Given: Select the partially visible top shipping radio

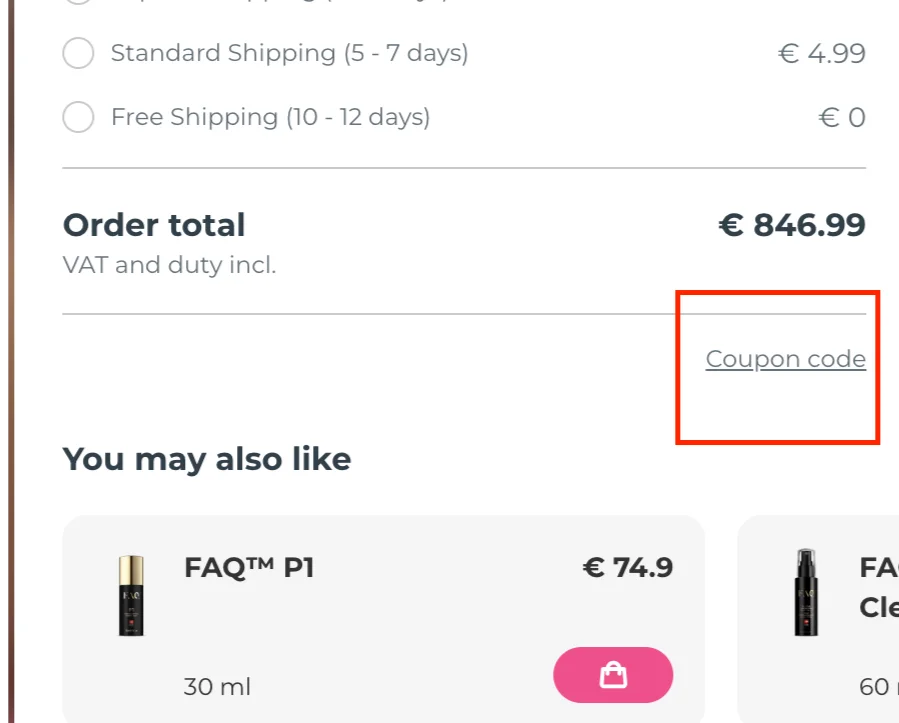Looking at the screenshot, I should point(78,2).
